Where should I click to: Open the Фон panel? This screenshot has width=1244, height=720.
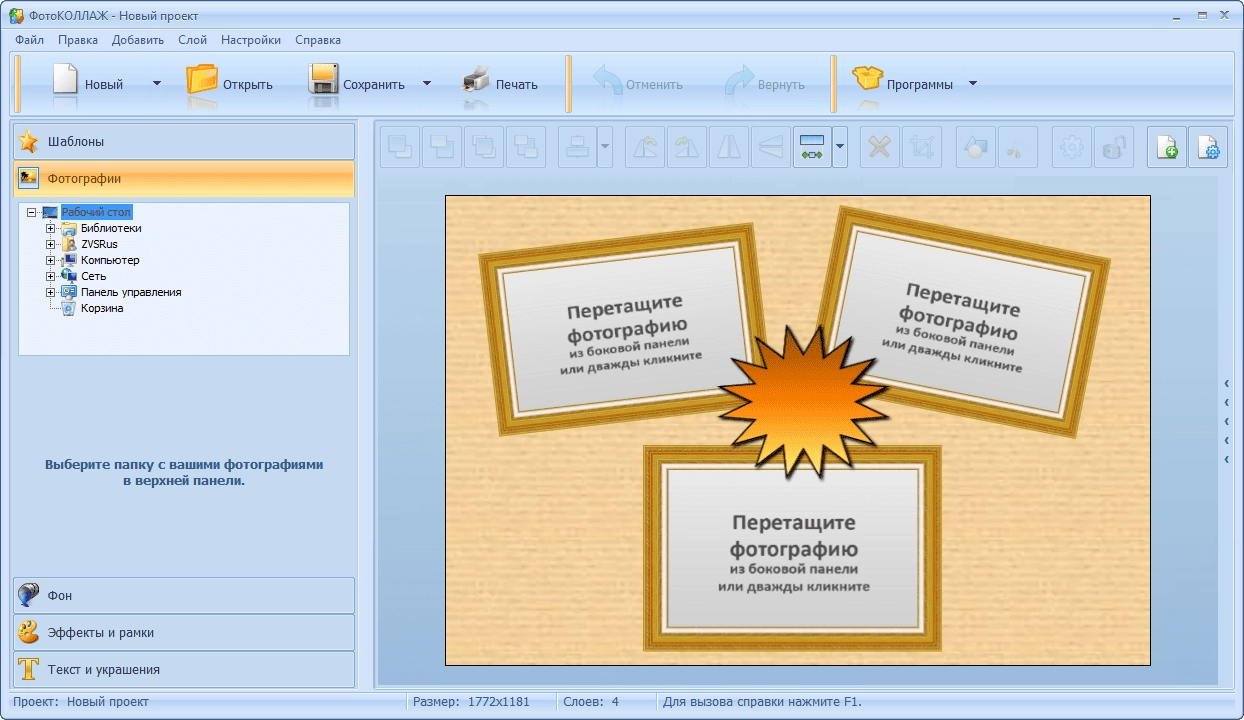pos(184,595)
